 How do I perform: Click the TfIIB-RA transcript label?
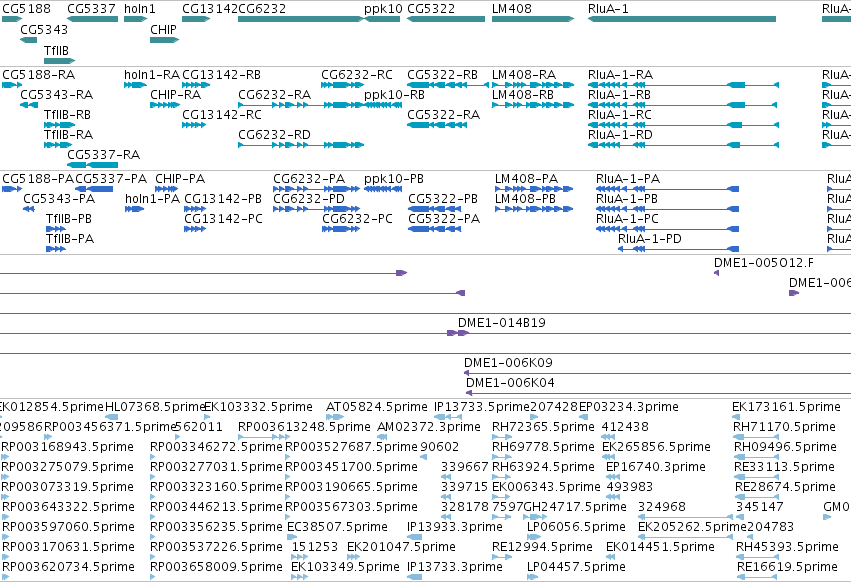pyautogui.click(x=68, y=135)
